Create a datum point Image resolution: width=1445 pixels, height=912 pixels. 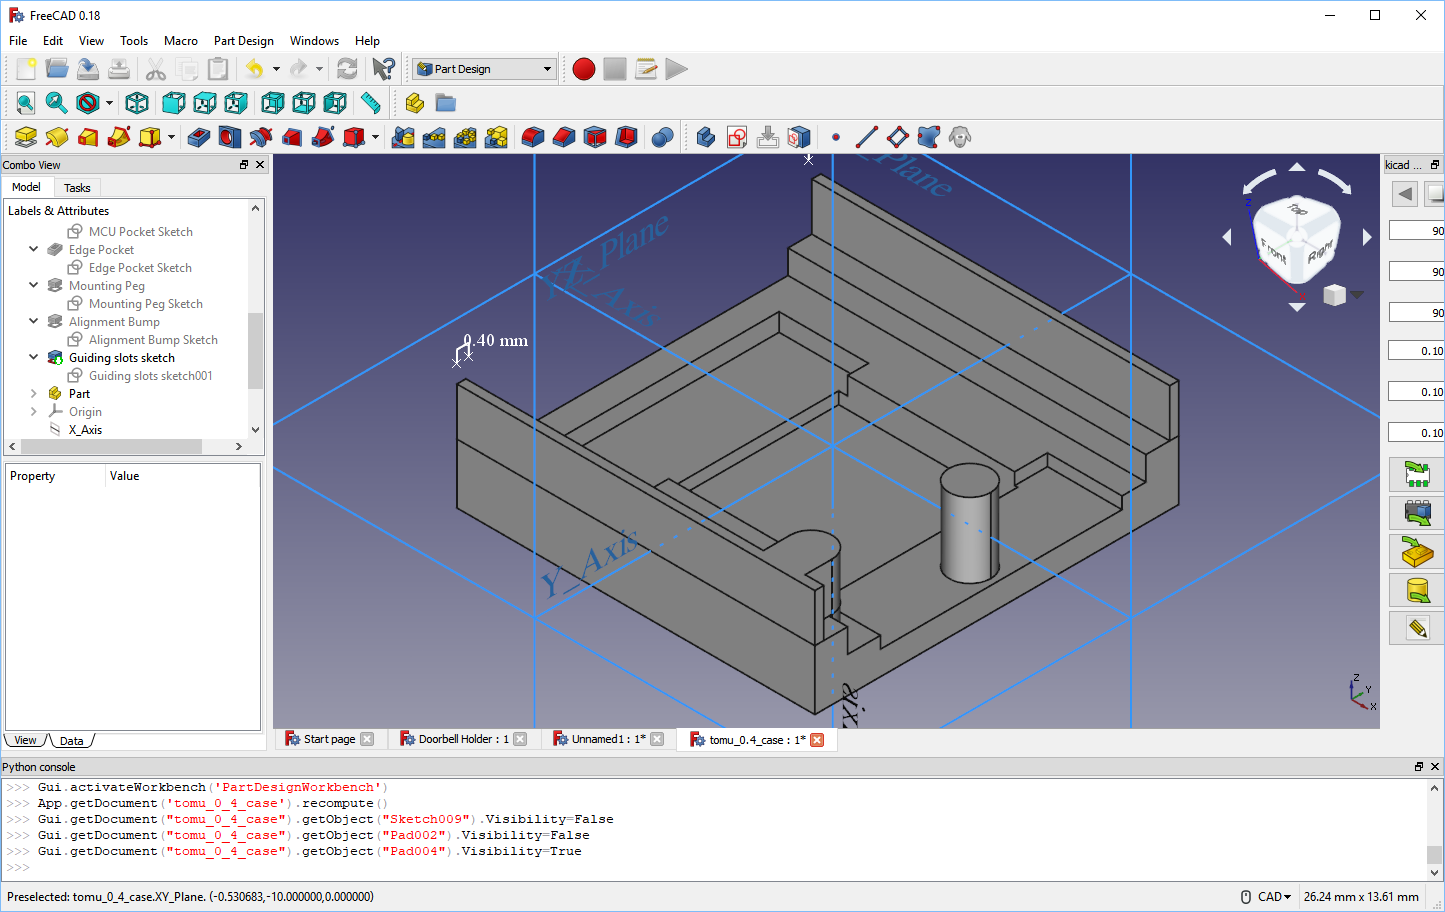836,137
